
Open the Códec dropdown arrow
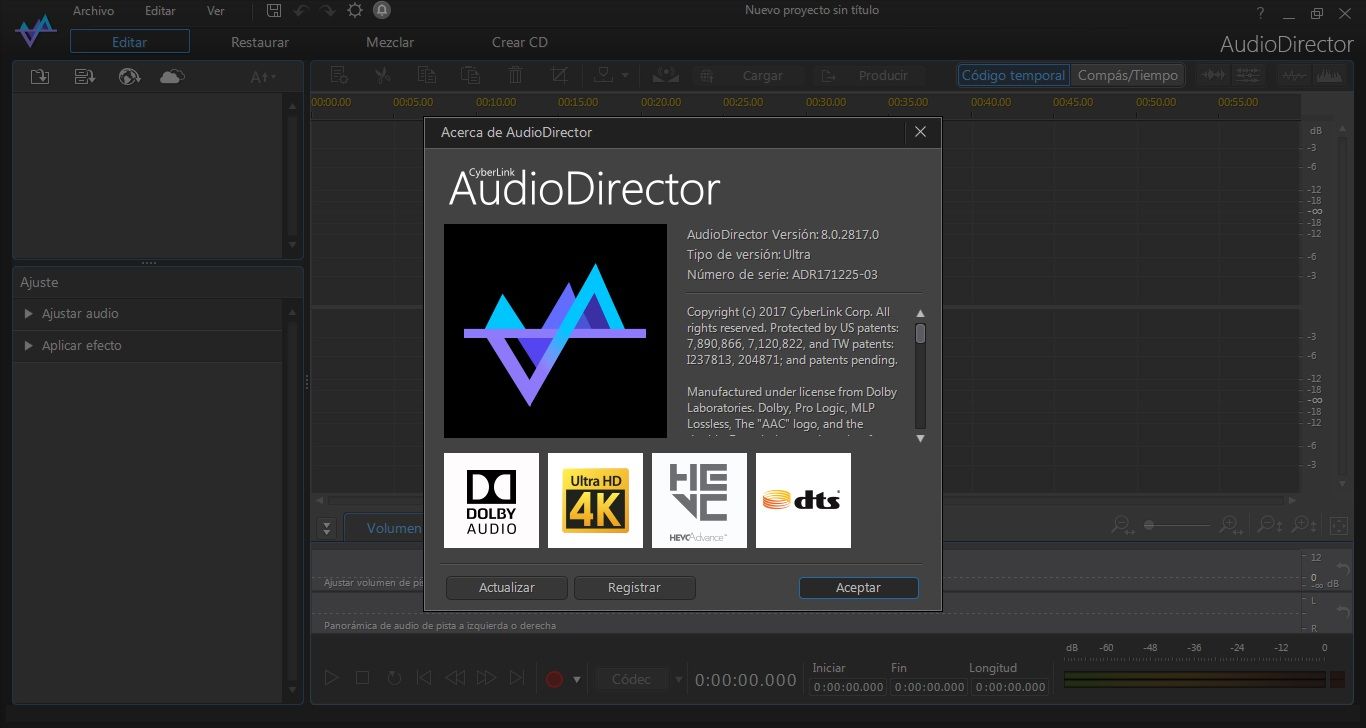pyautogui.click(x=679, y=680)
